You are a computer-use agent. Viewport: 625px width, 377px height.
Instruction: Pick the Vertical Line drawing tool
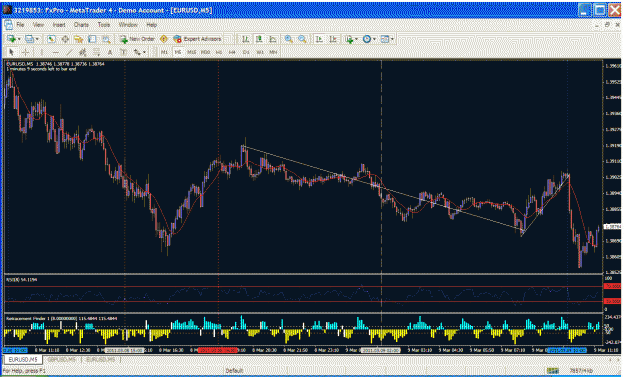[41, 52]
